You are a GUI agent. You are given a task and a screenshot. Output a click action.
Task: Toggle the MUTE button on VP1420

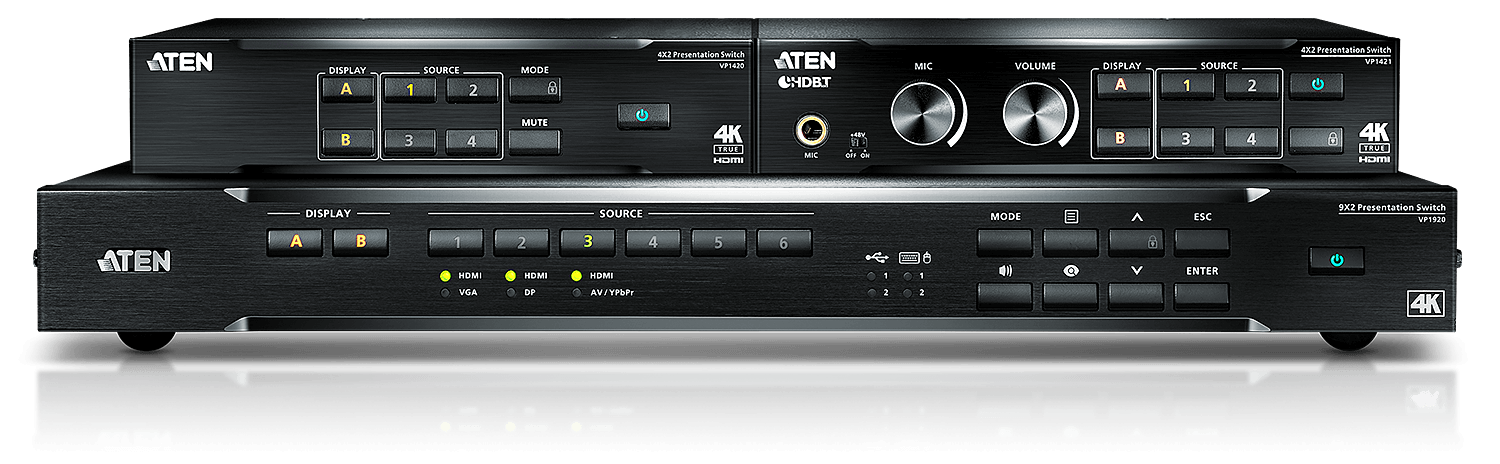534,140
